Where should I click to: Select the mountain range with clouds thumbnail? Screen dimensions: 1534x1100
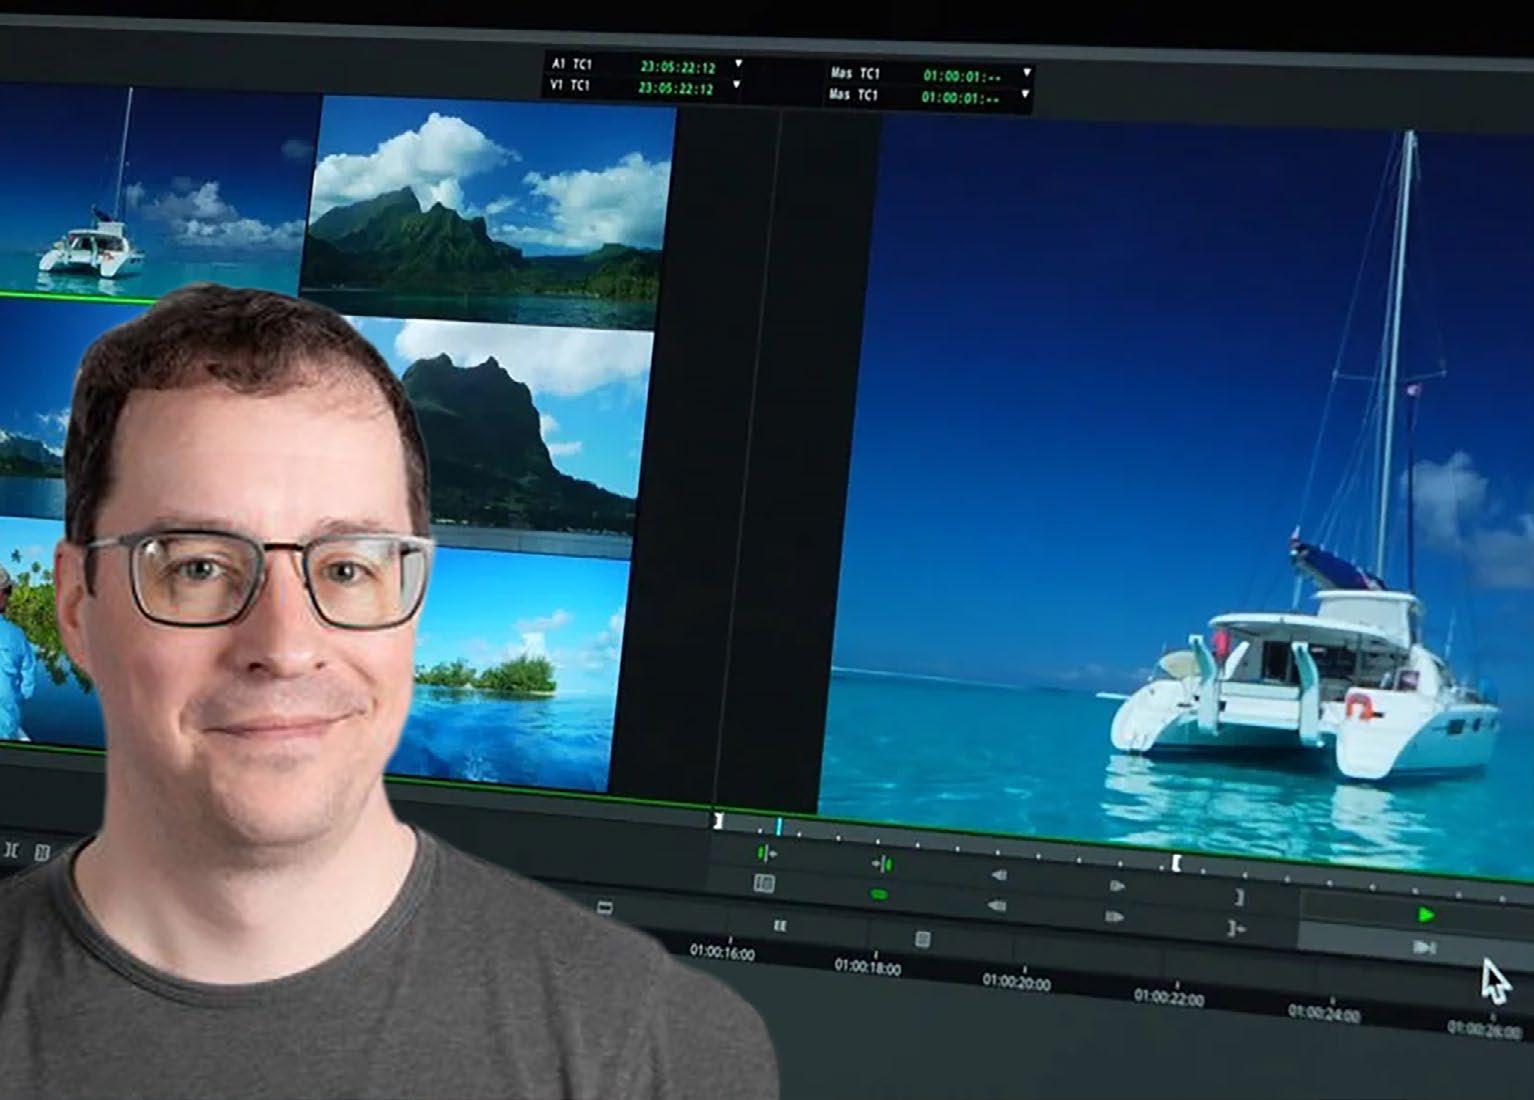pos(487,213)
